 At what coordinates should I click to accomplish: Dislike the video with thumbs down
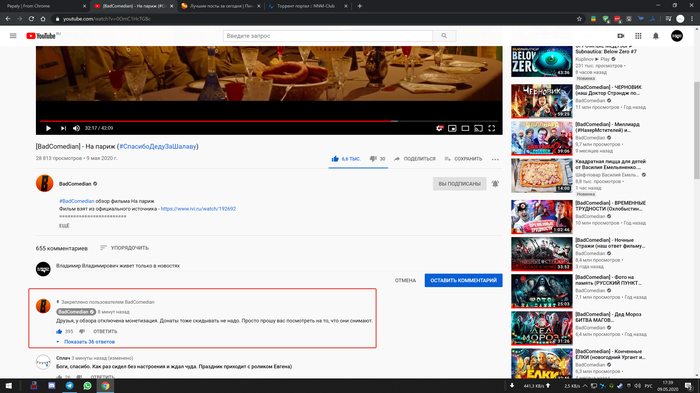(378, 159)
